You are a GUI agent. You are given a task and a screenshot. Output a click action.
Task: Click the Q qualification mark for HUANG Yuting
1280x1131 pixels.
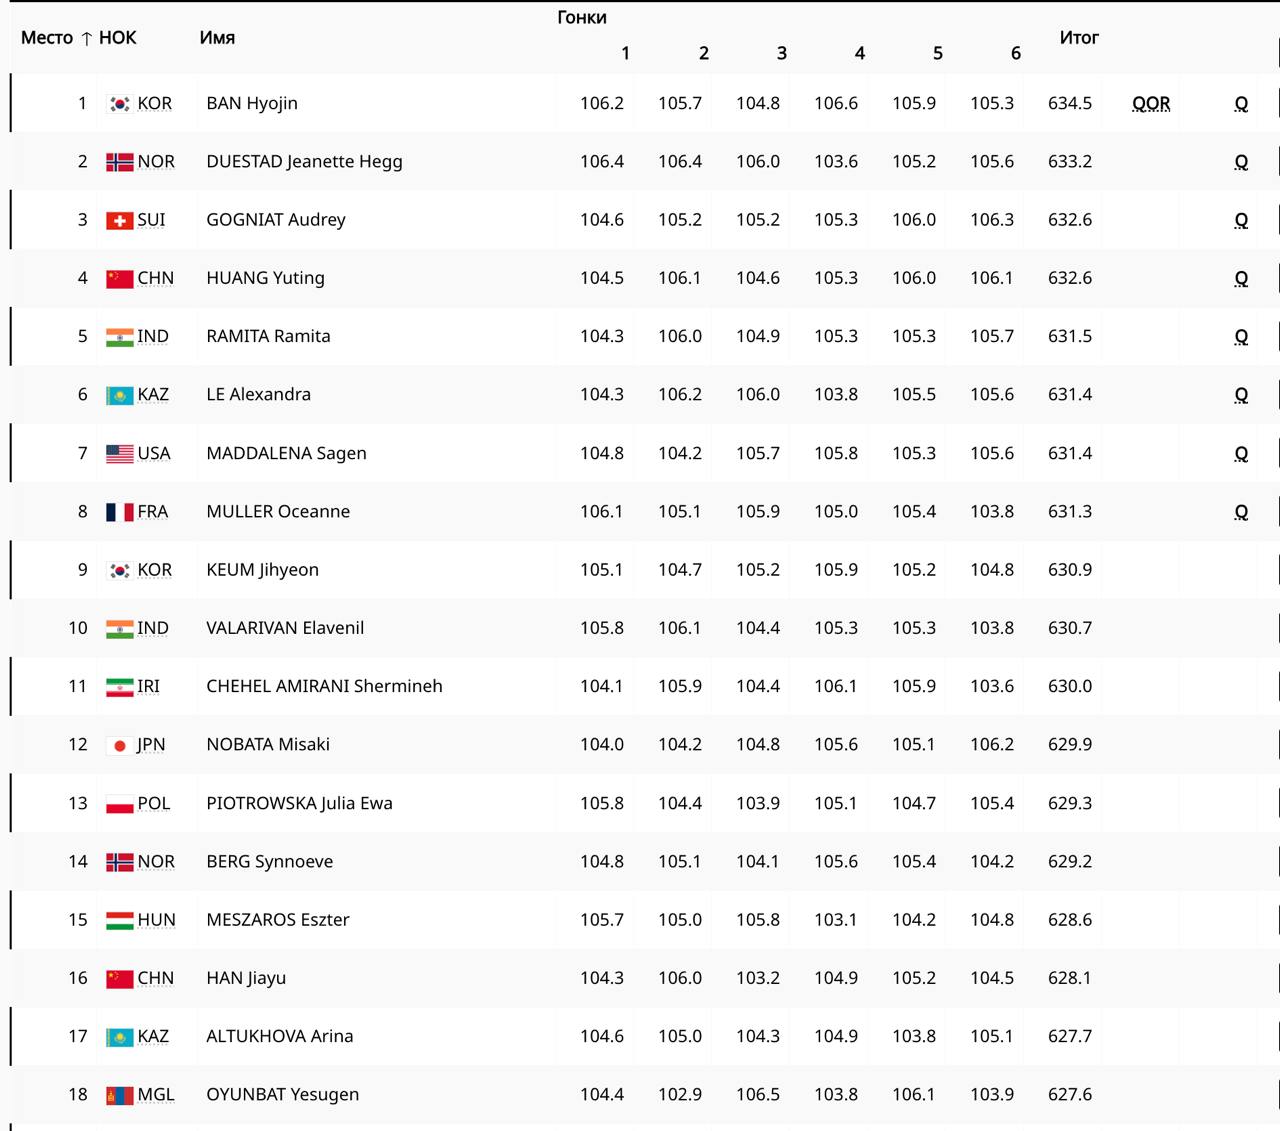click(1241, 279)
